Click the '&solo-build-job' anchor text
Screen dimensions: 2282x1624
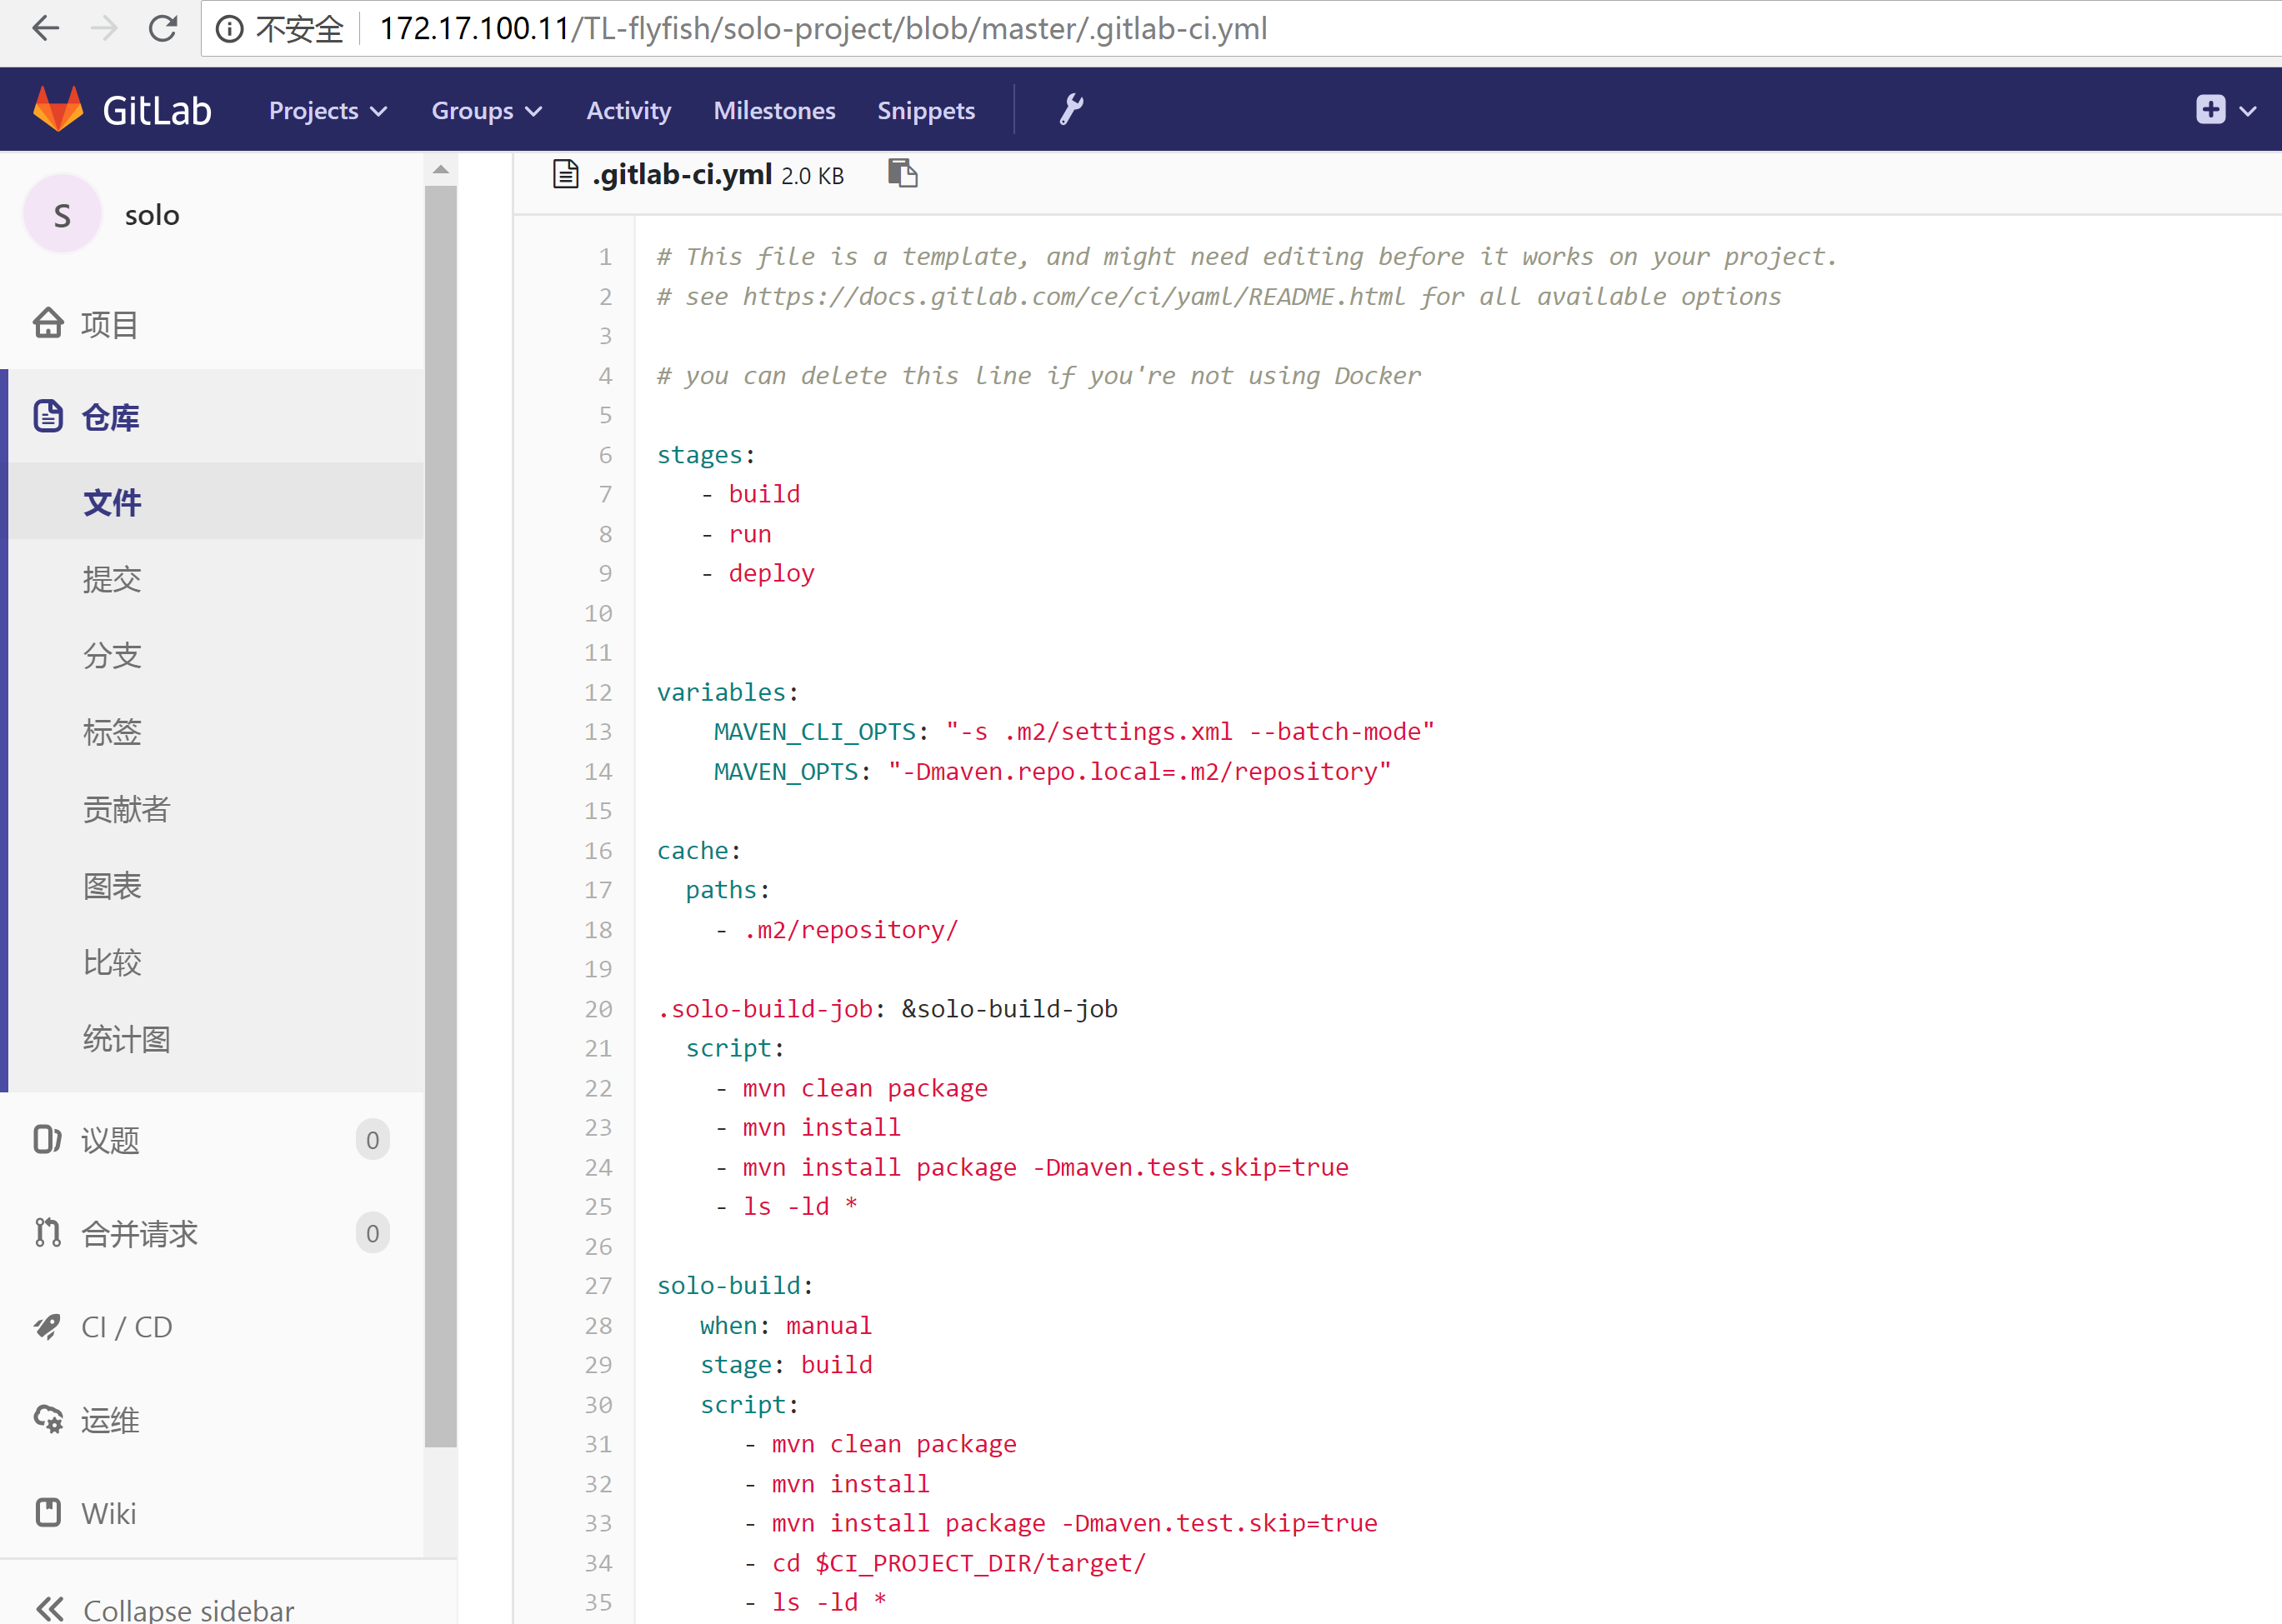tap(1009, 1008)
